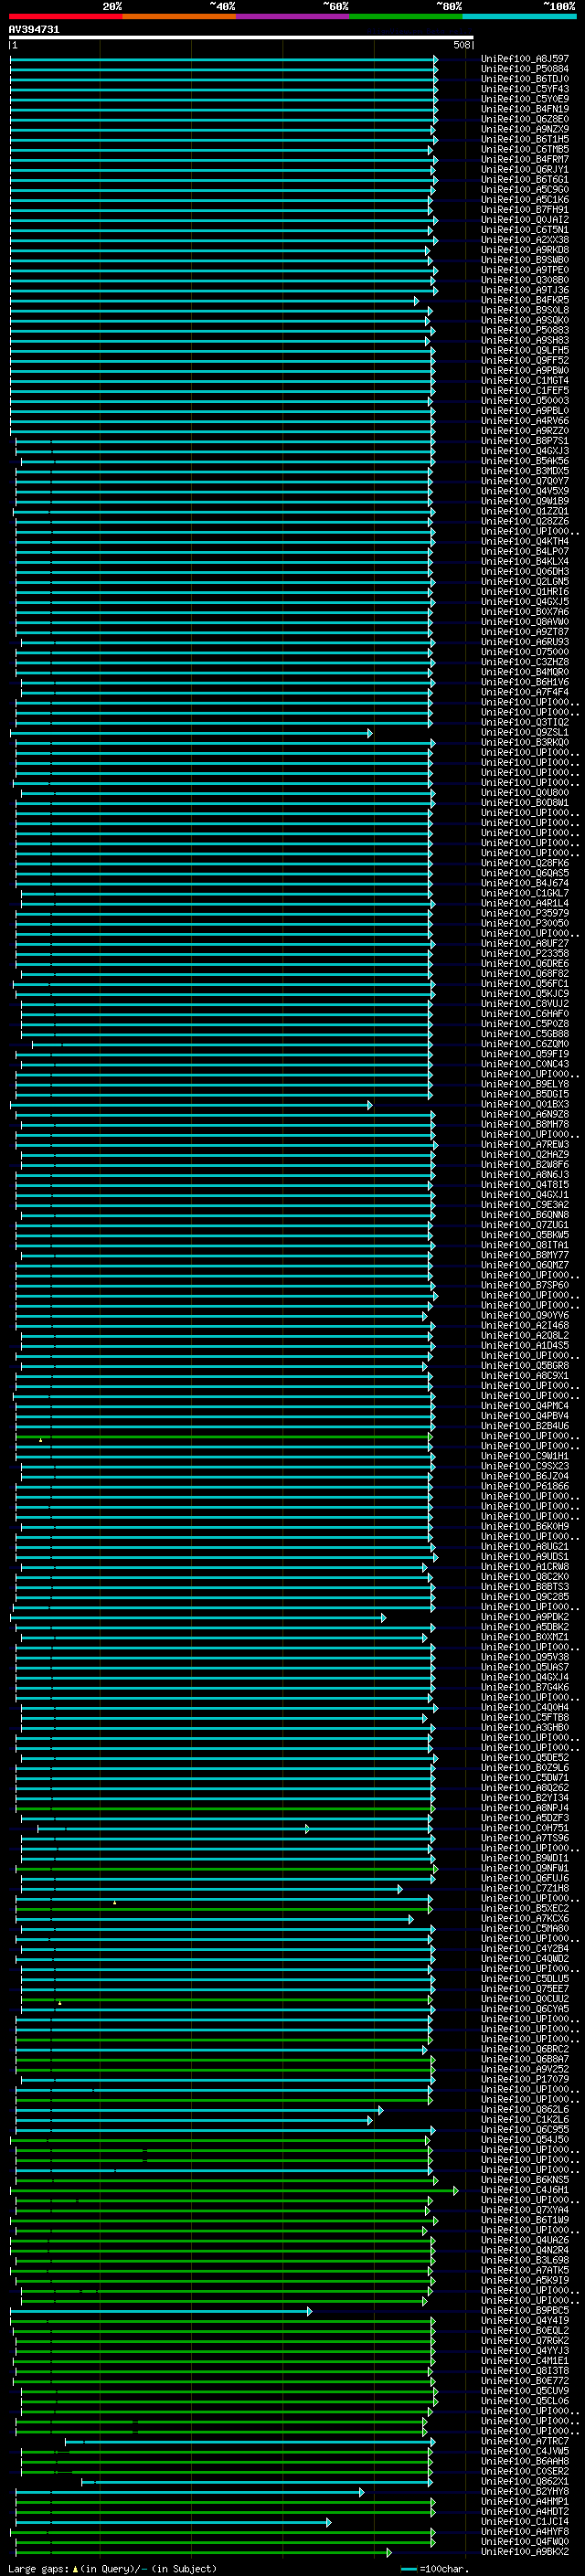Click hit label UniRef100_C1JCI4
This screenshot has width=585, height=2576.
point(525,2521)
